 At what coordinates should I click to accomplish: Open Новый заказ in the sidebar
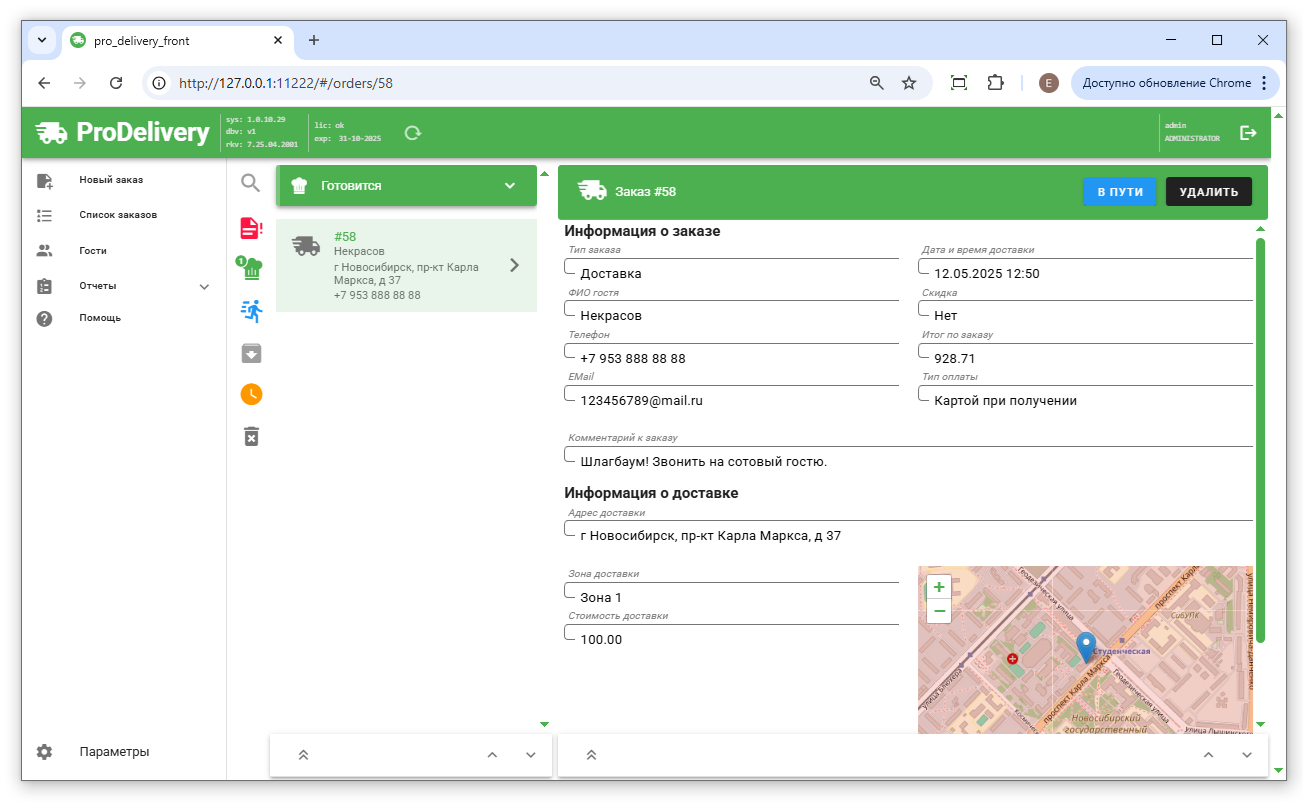click(111, 180)
